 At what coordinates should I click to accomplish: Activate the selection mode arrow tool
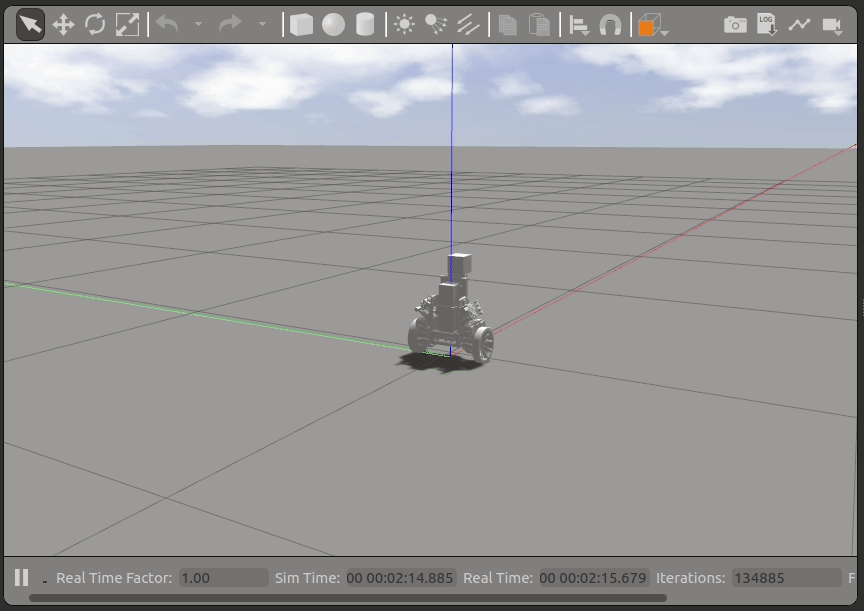(x=30, y=25)
